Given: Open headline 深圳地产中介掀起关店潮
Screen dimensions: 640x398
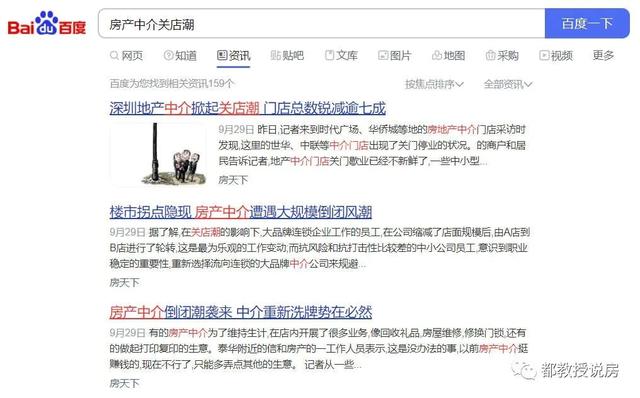Looking at the screenshot, I should (x=247, y=108).
